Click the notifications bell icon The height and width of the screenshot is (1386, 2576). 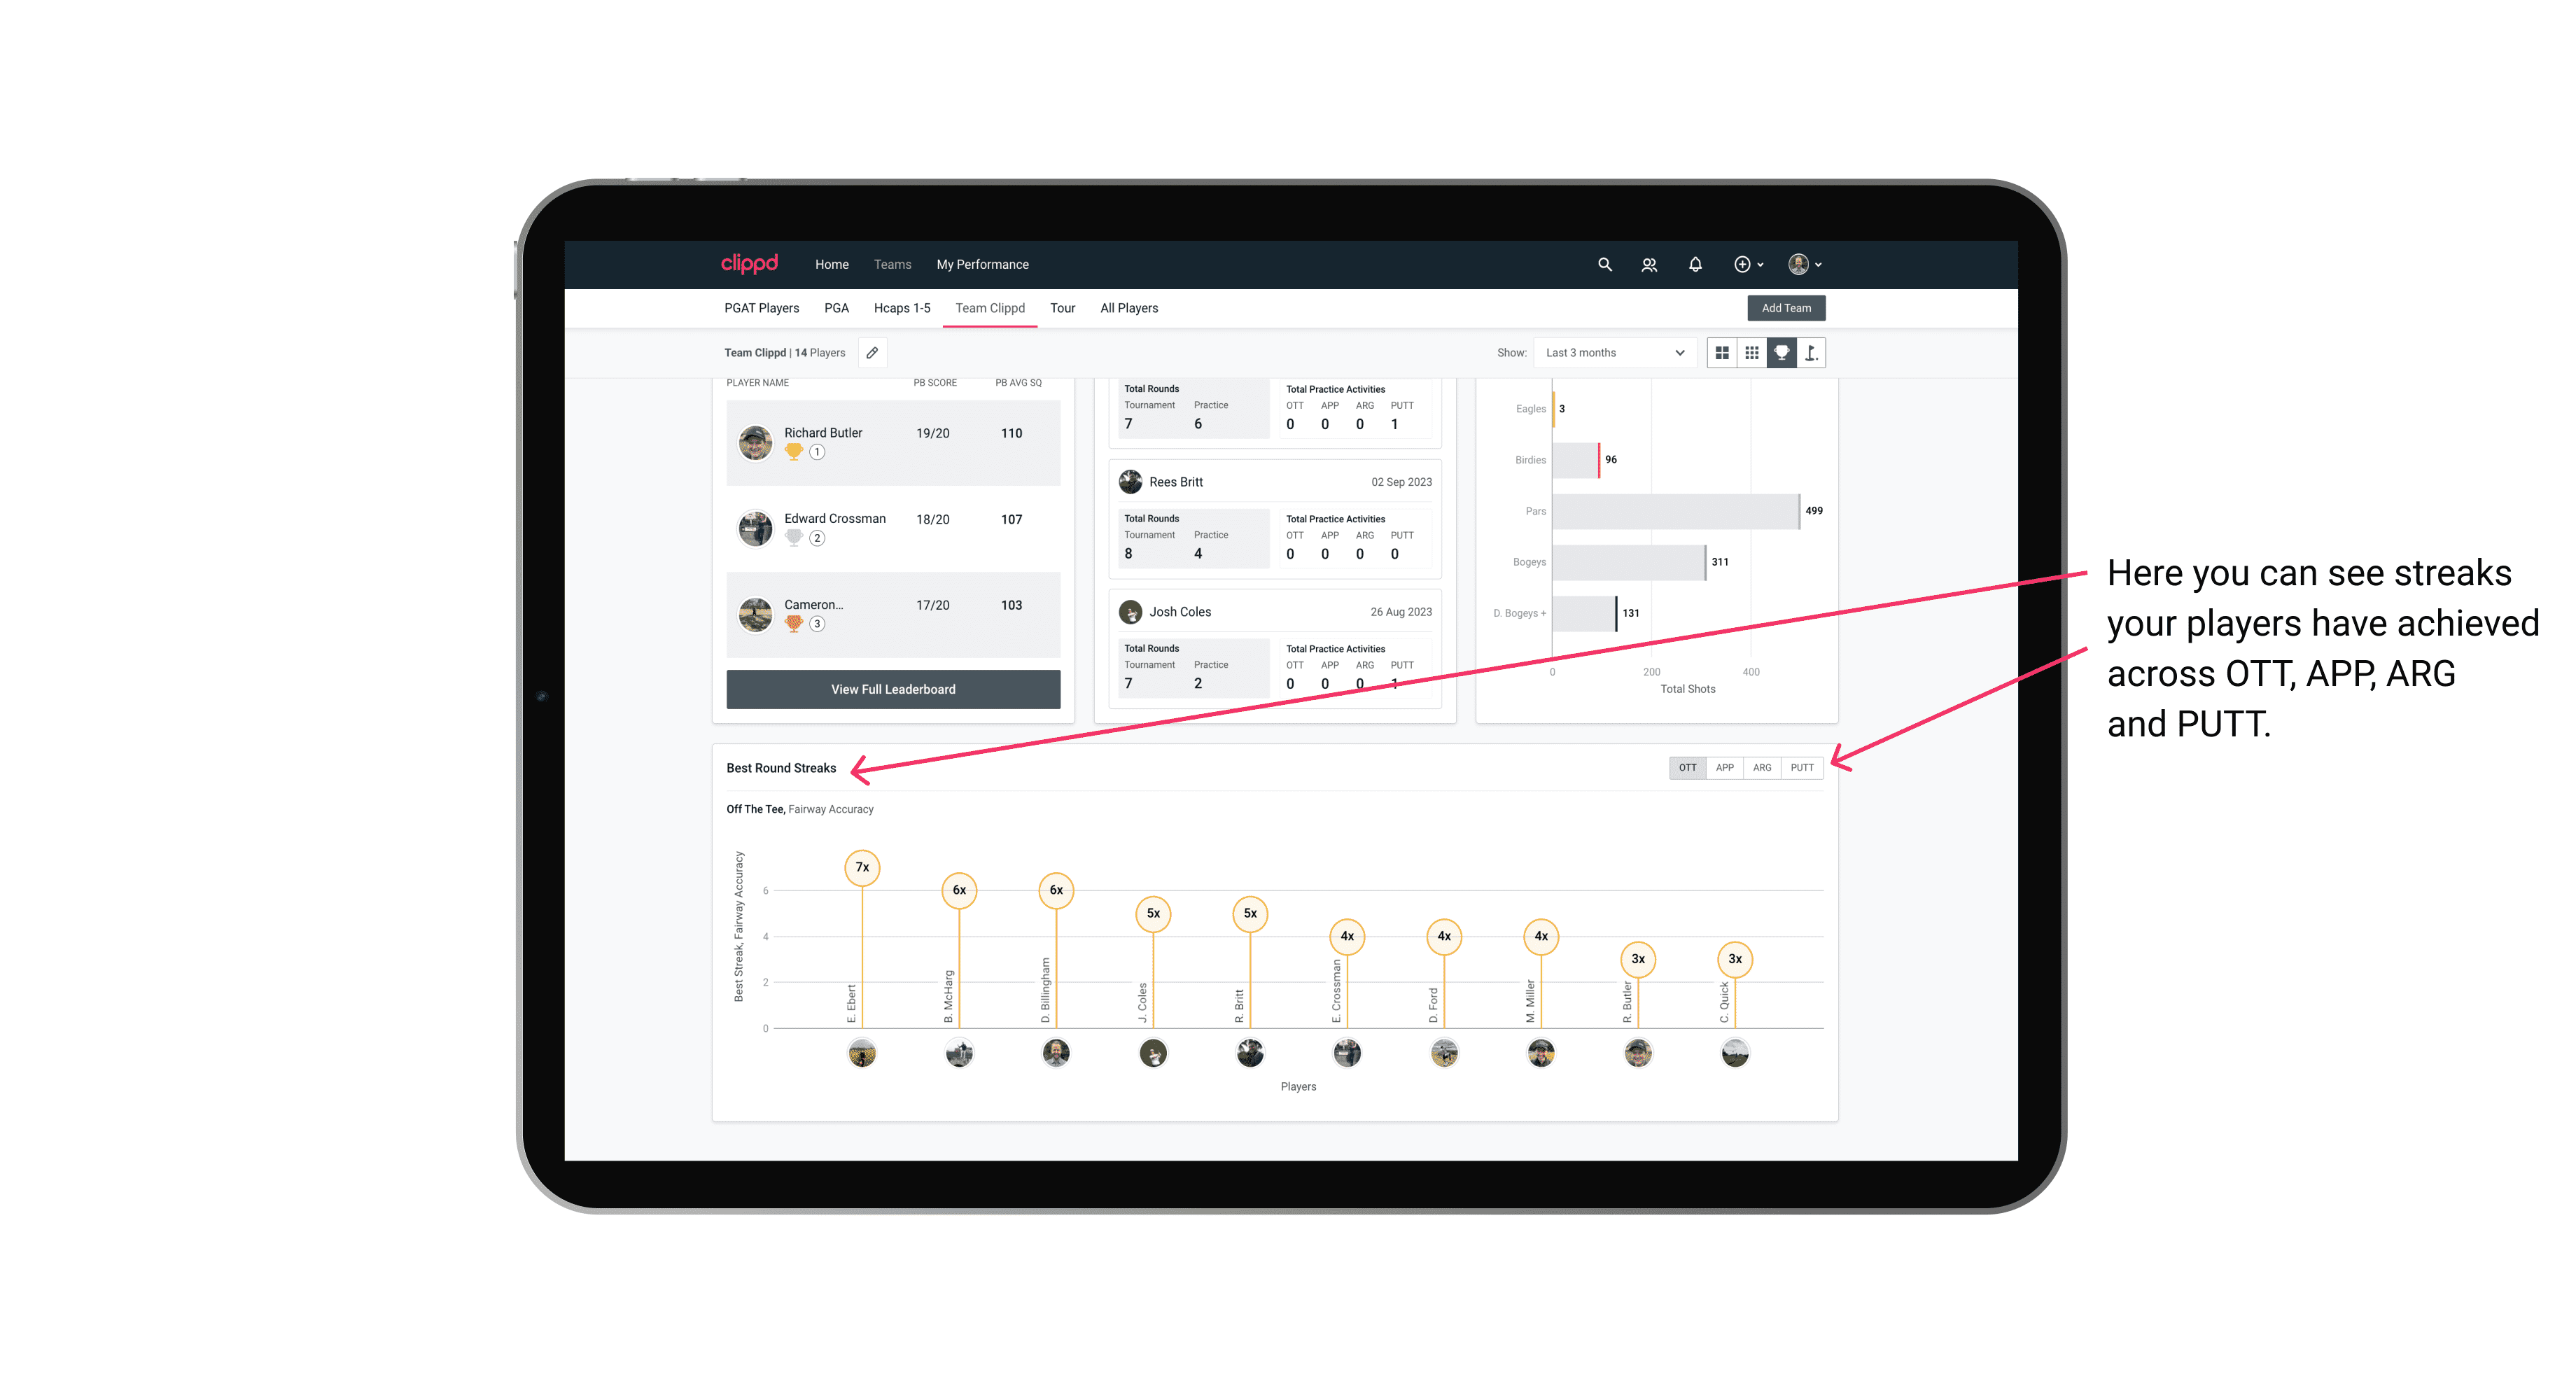(x=1694, y=265)
